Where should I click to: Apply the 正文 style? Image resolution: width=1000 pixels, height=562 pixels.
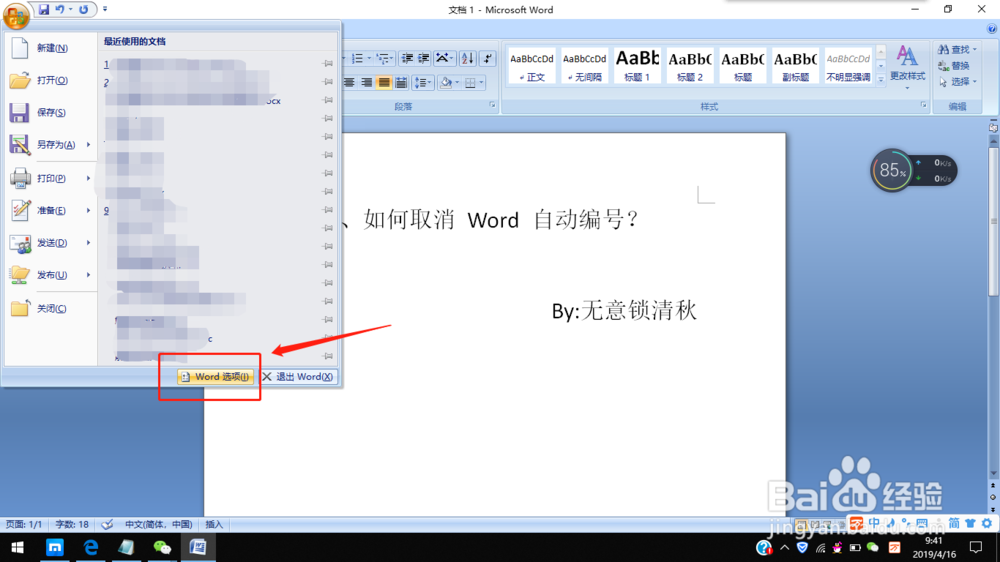pos(532,66)
